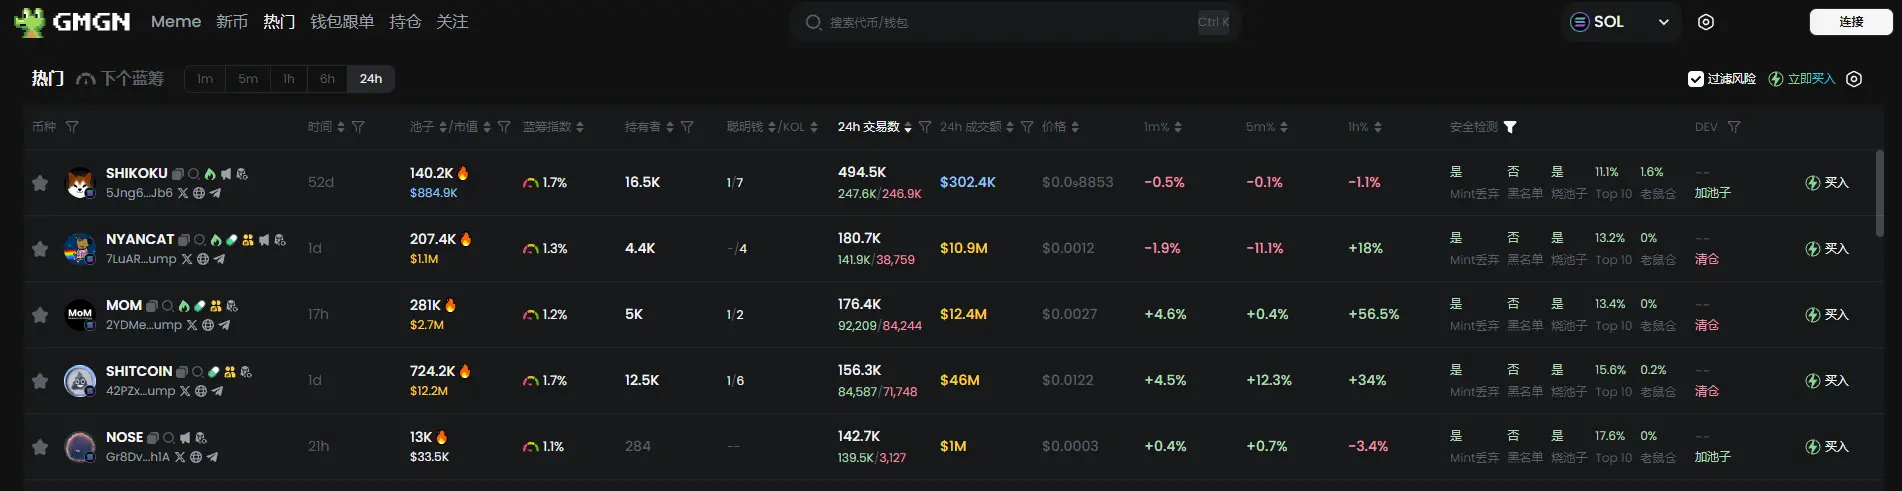Click the GMGN logo

coord(72,22)
